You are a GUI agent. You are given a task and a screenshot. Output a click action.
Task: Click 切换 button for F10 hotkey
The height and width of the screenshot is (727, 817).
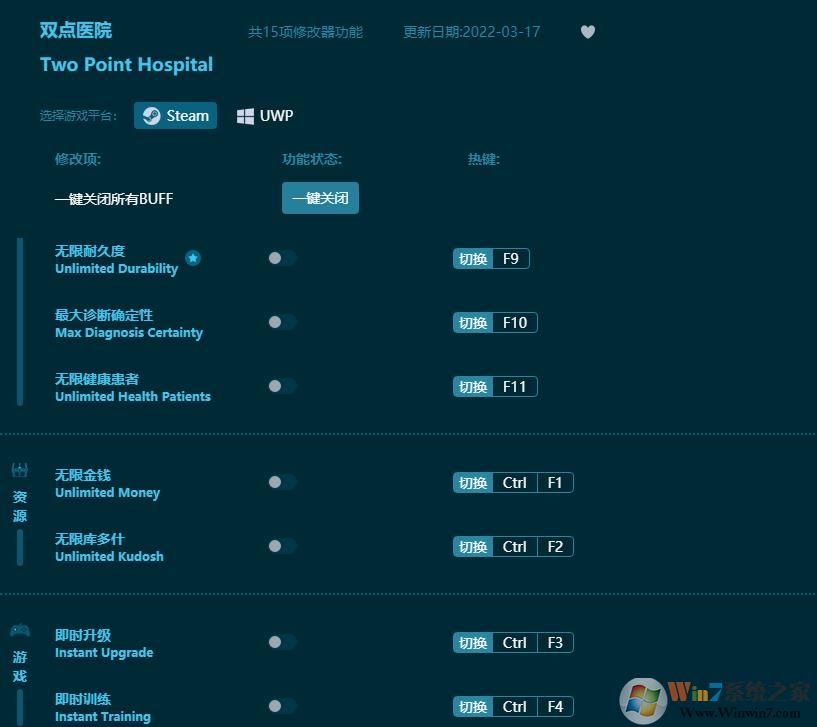473,323
